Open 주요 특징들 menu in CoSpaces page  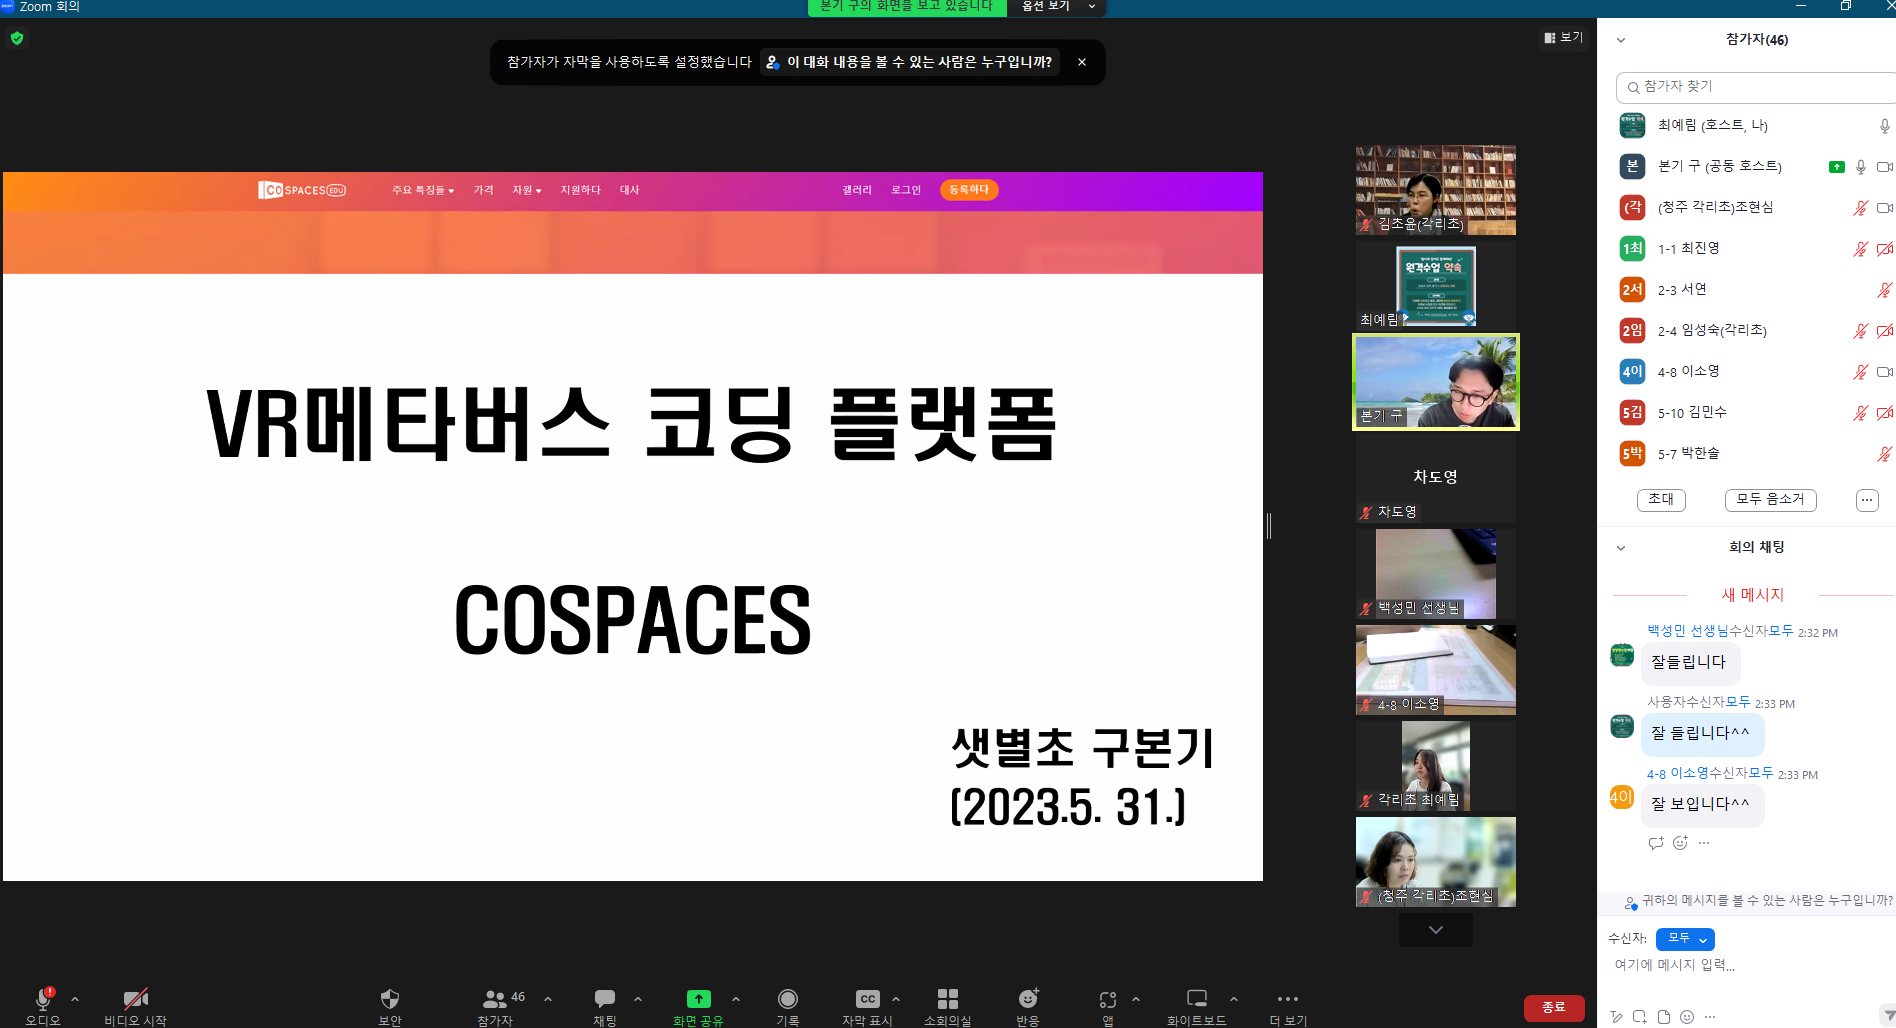coord(423,190)
